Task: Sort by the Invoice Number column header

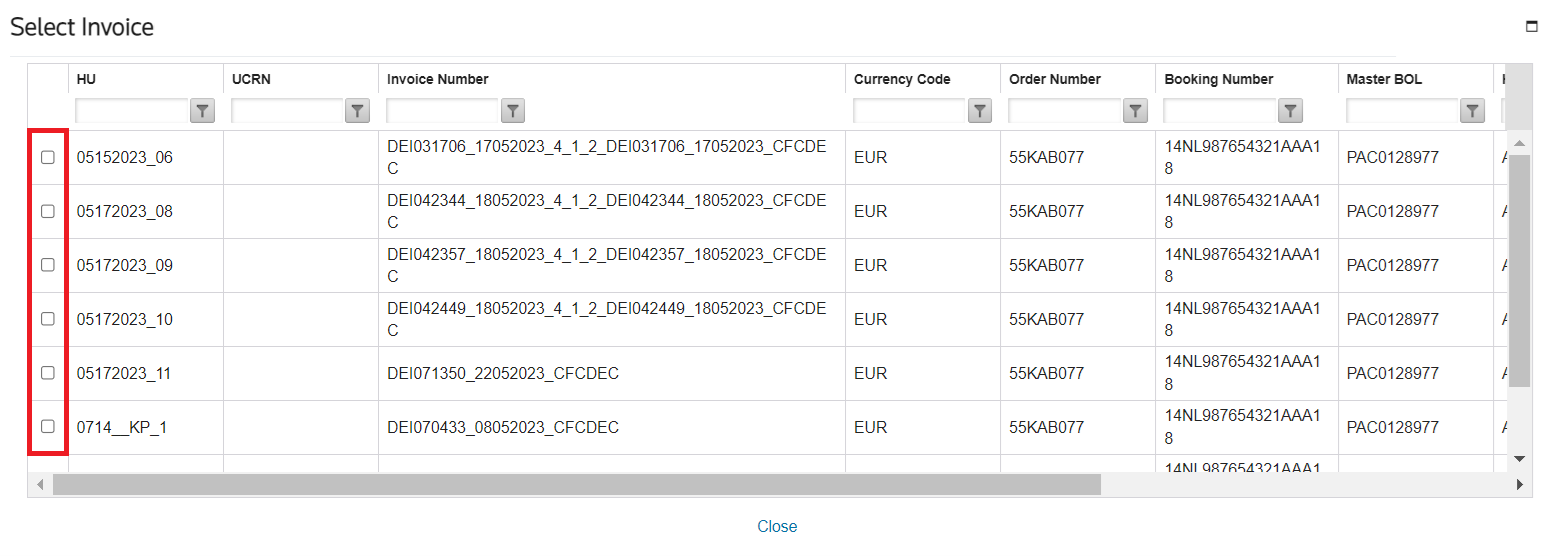Action: tap(437, 79)
